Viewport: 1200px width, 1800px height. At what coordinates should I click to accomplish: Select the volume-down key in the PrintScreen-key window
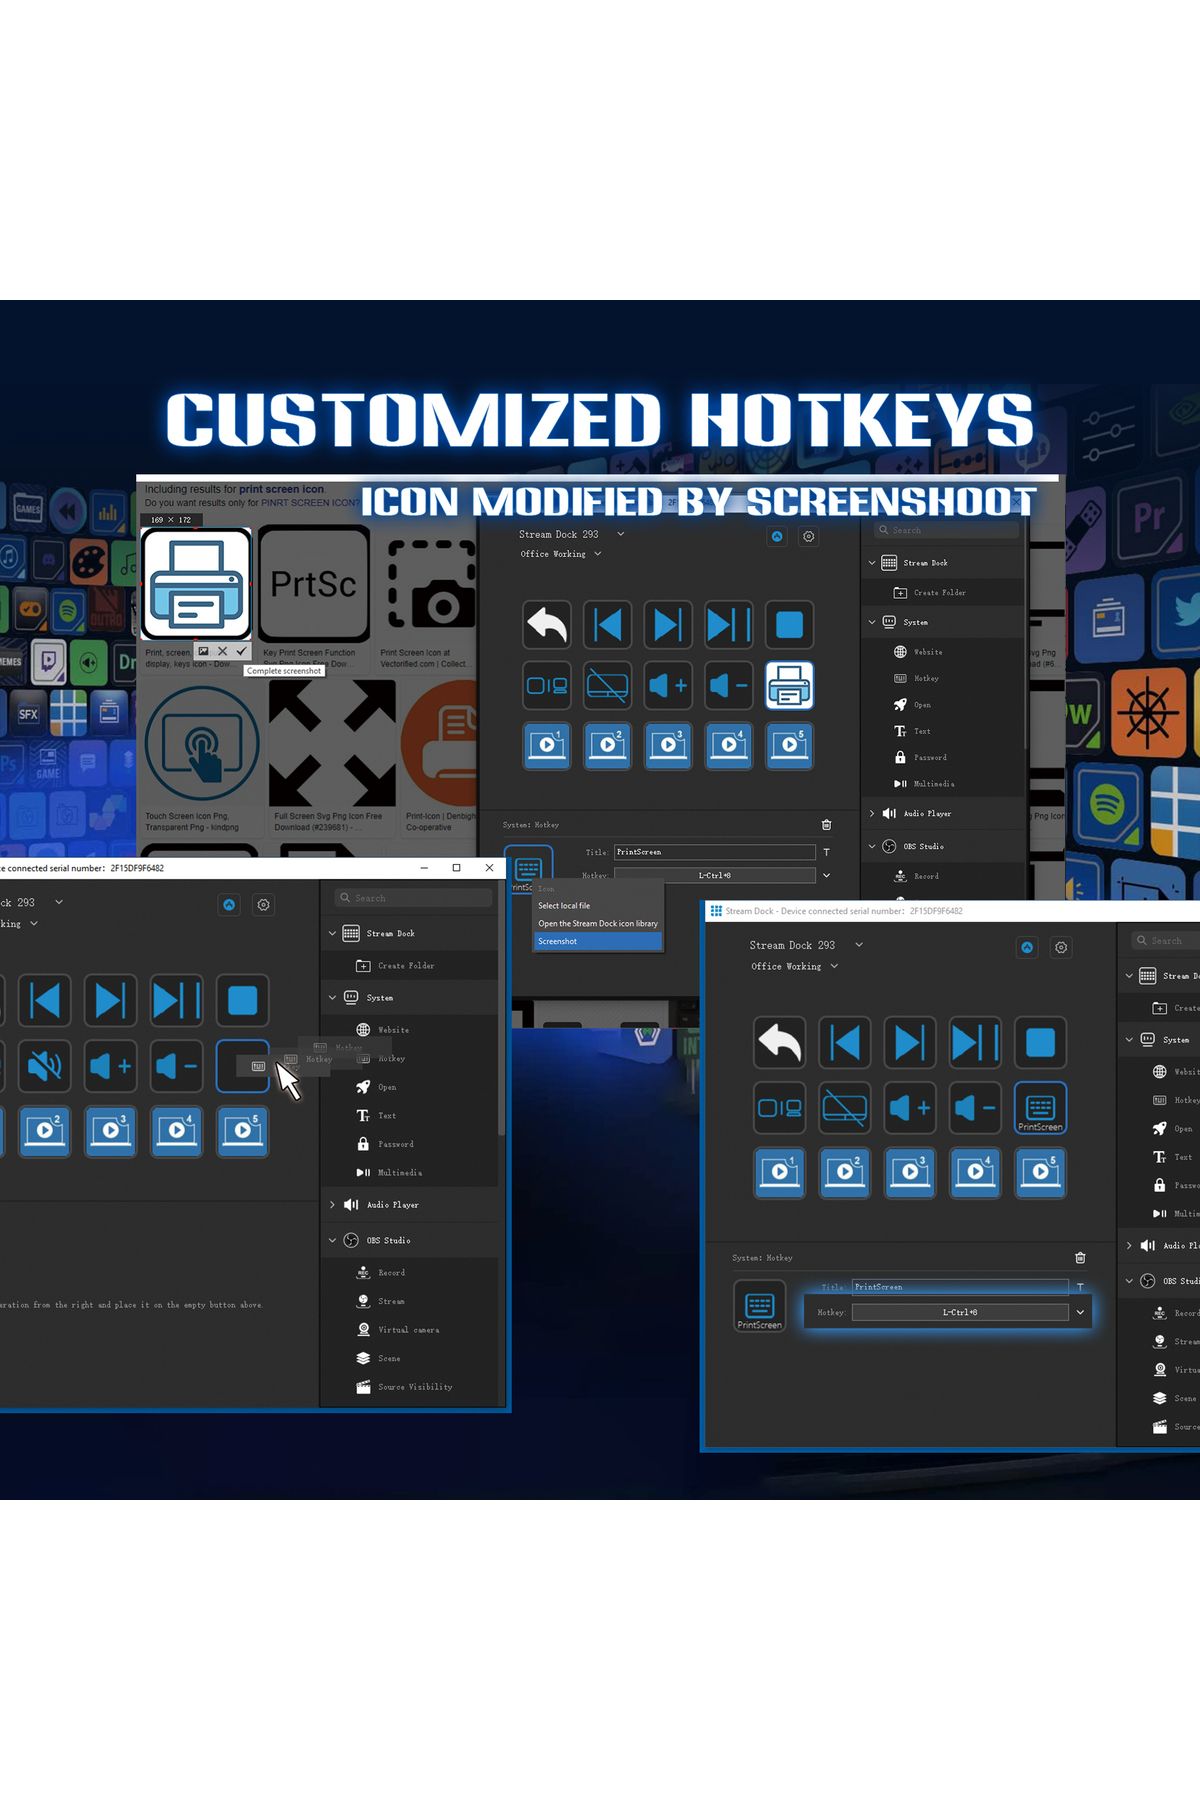(x=975, y=1108)
